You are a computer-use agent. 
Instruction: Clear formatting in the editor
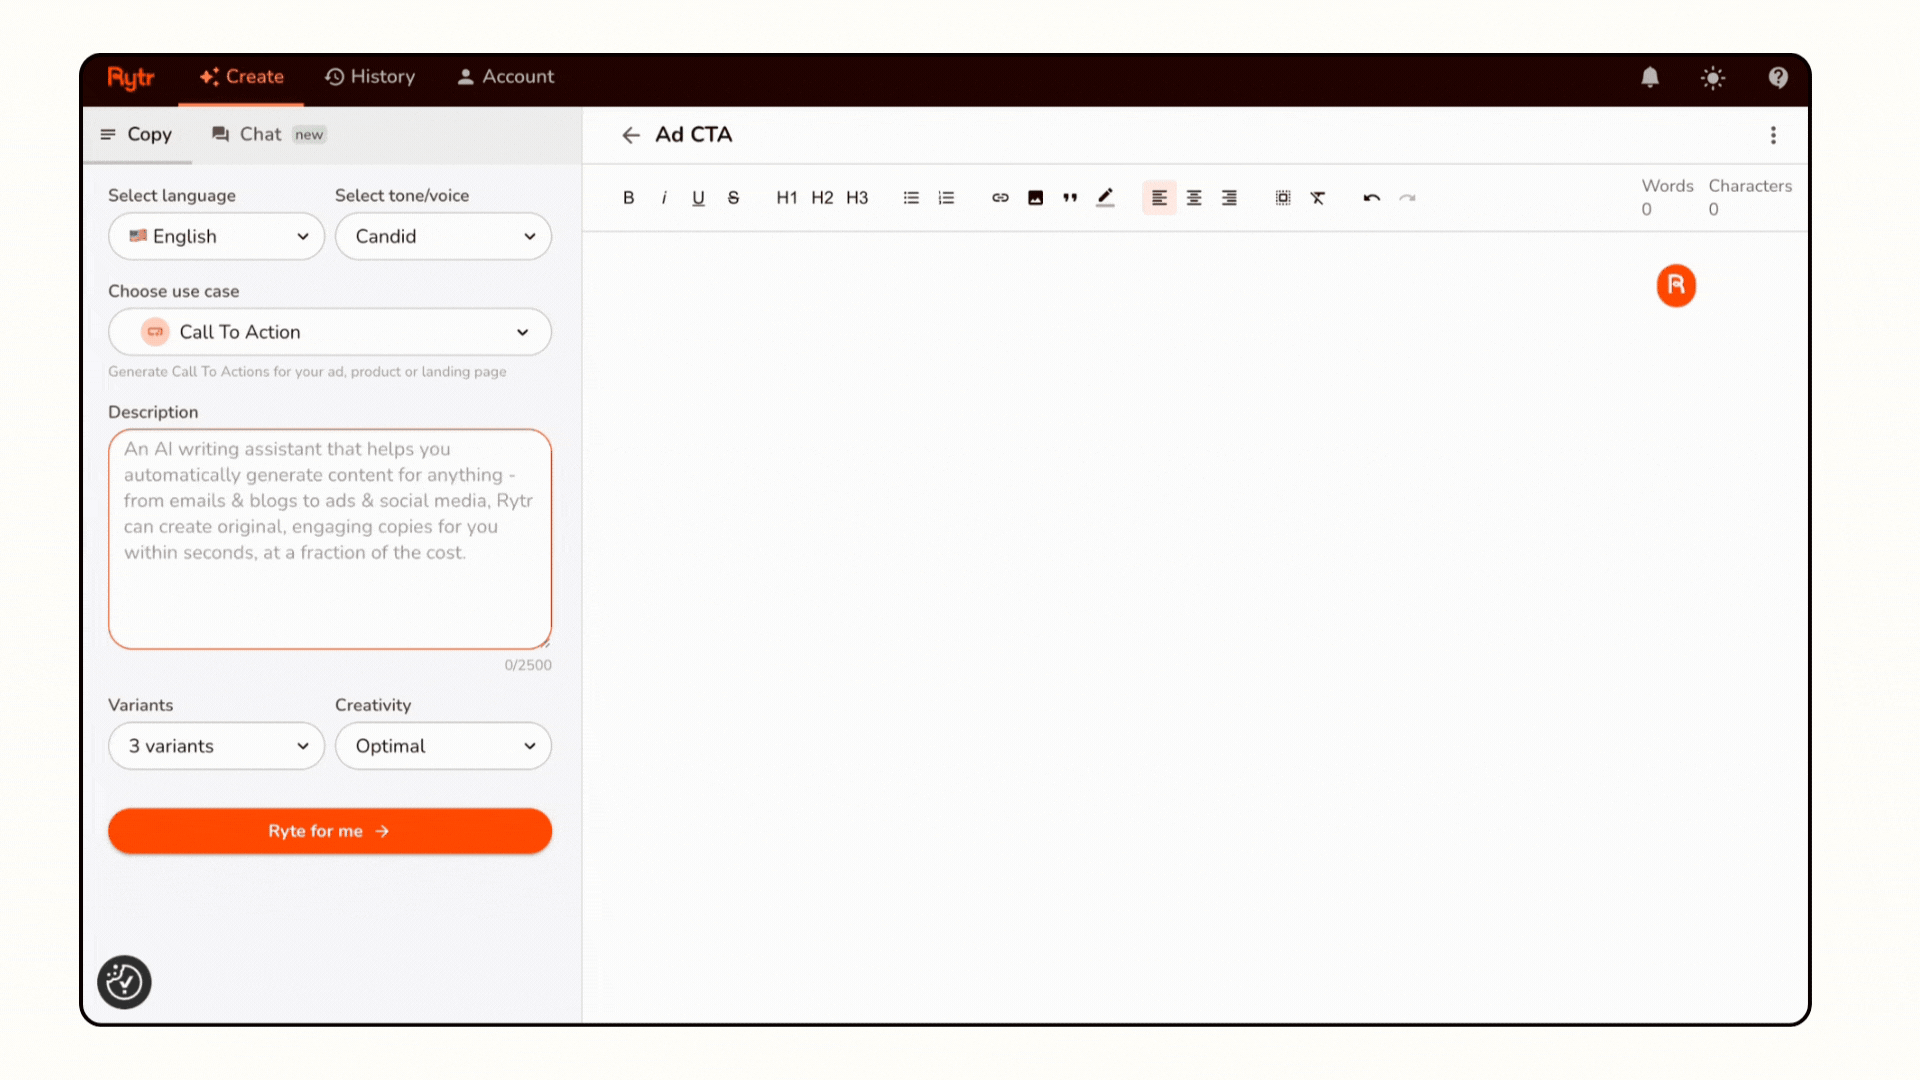[1318, 197]
